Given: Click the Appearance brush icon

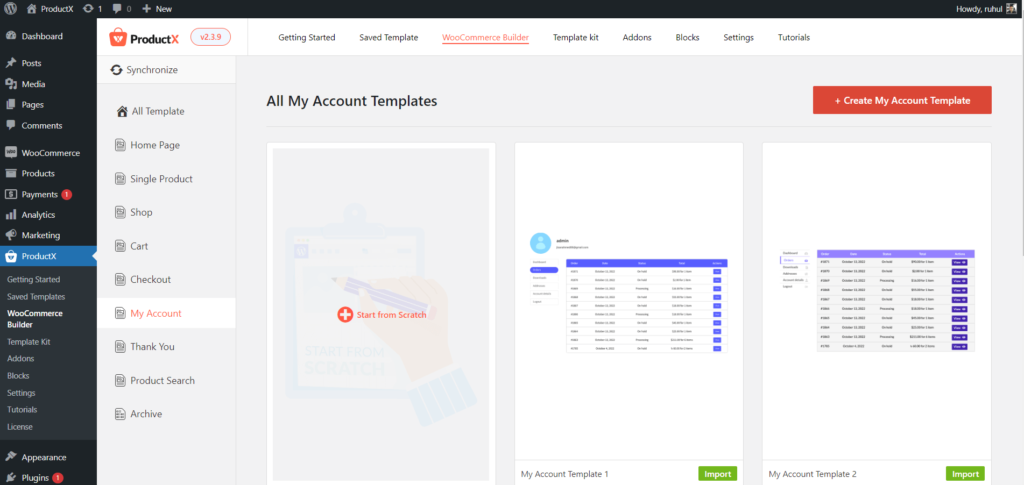Looking at the screenshot, I should (11, 458).
